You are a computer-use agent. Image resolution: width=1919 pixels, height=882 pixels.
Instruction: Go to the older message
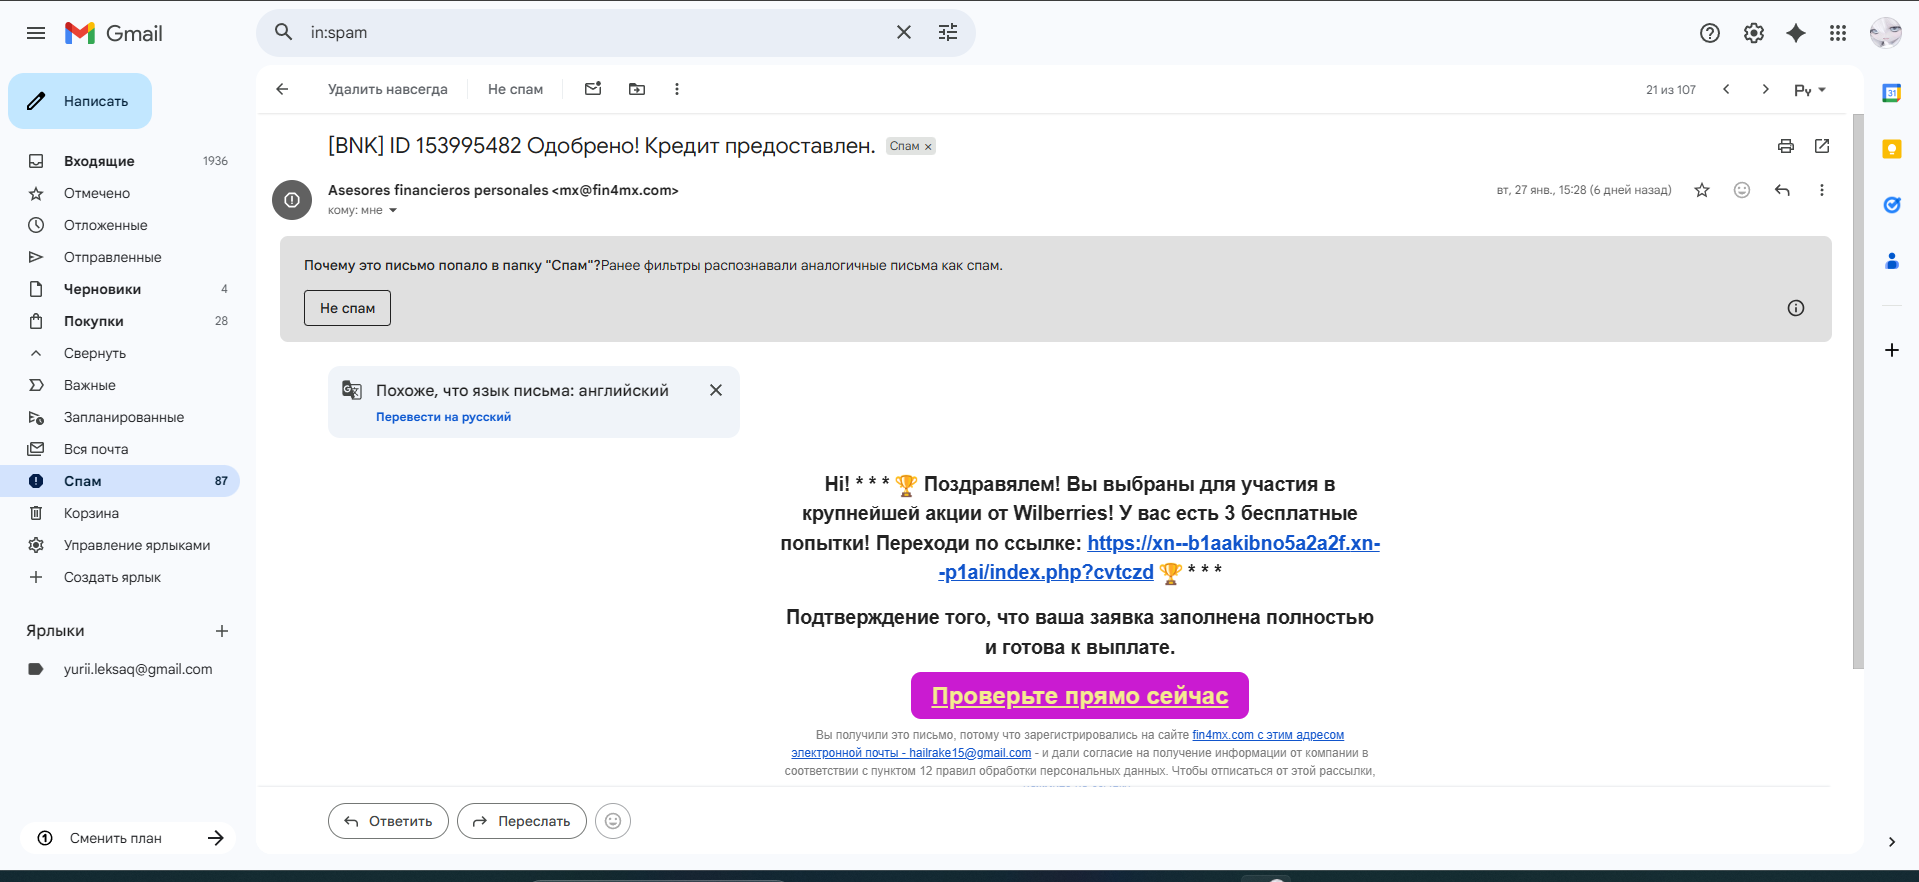(1766, 89)
